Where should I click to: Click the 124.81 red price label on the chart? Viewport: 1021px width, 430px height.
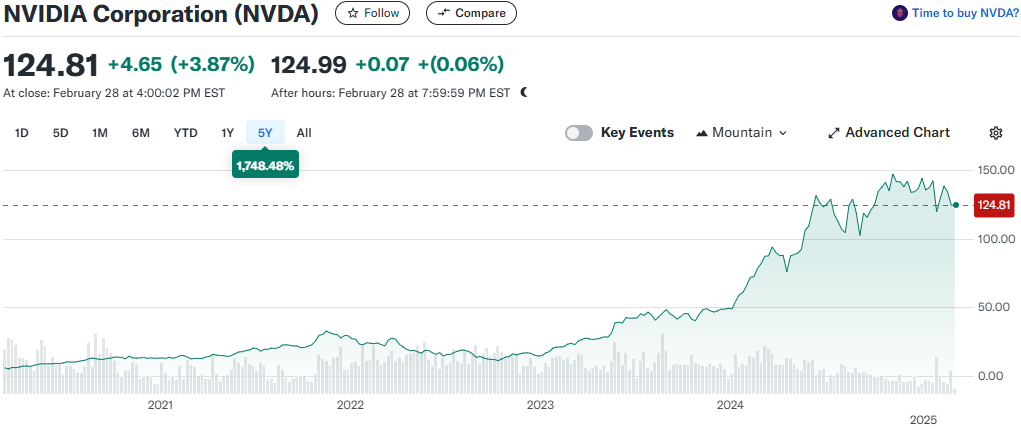tap(993, 206)
